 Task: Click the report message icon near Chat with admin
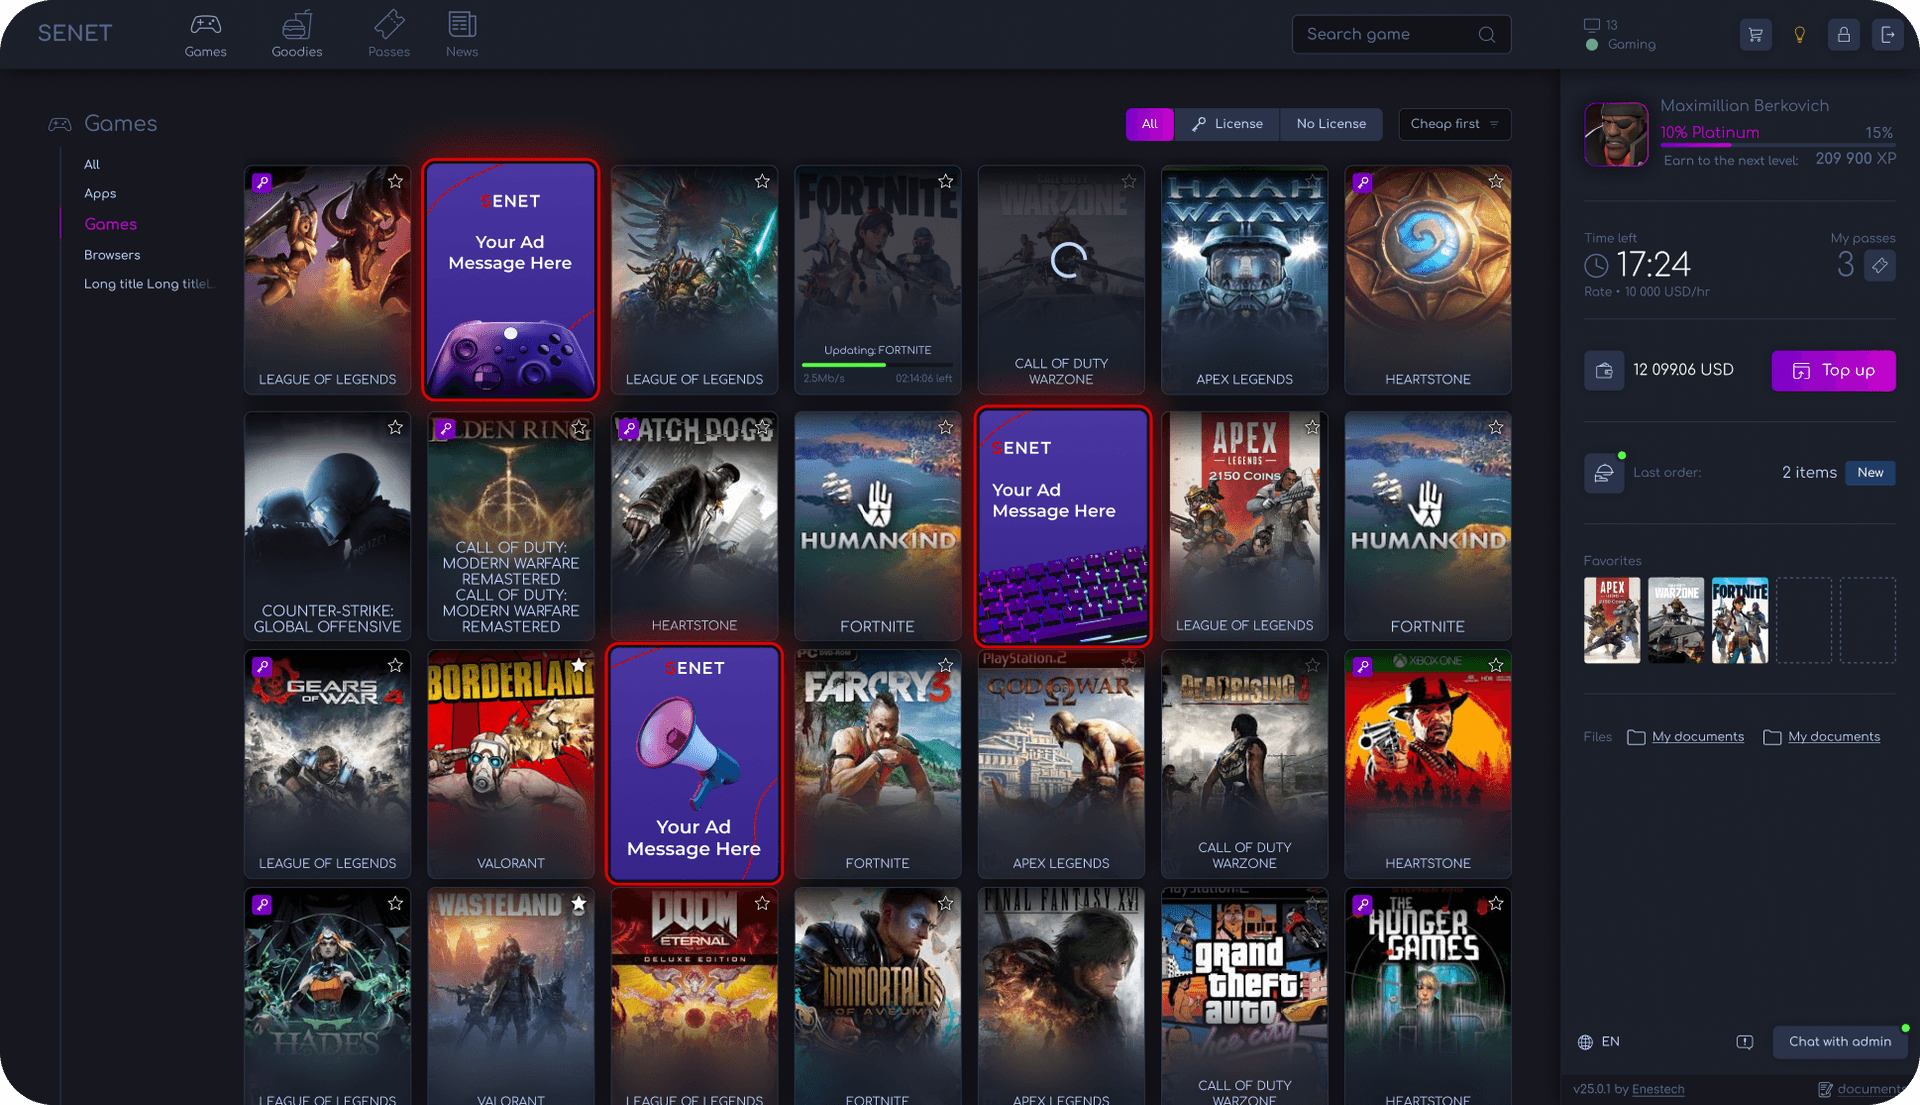1745,1042
